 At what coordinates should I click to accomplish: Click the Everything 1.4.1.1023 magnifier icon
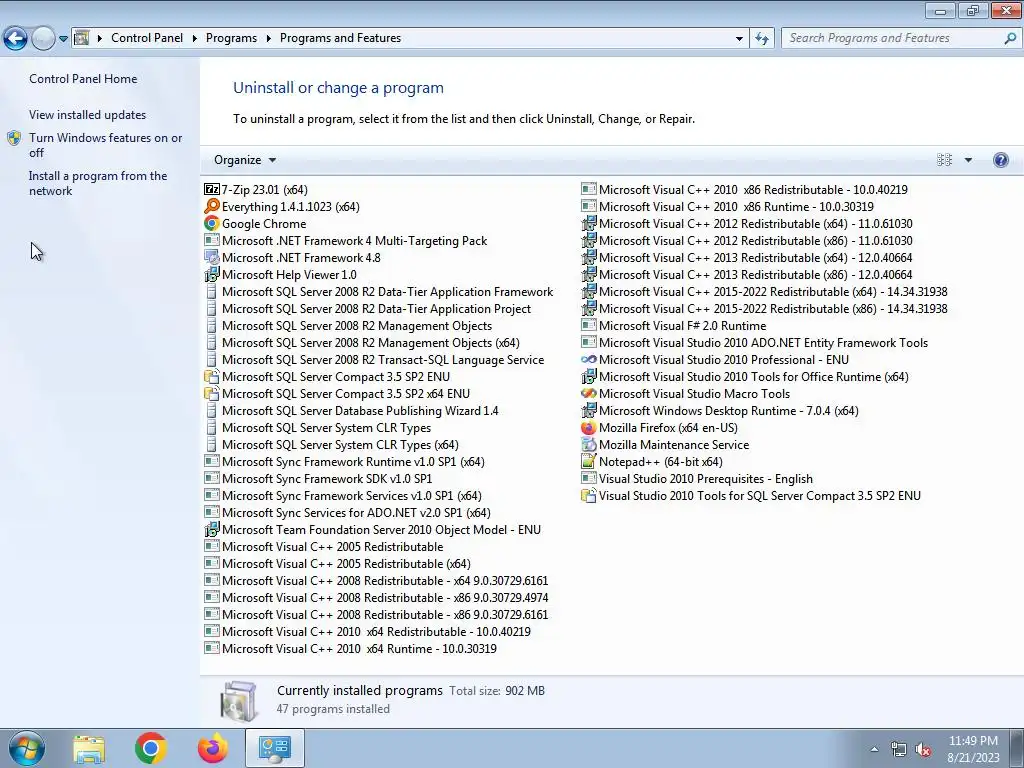pos(212,206)
